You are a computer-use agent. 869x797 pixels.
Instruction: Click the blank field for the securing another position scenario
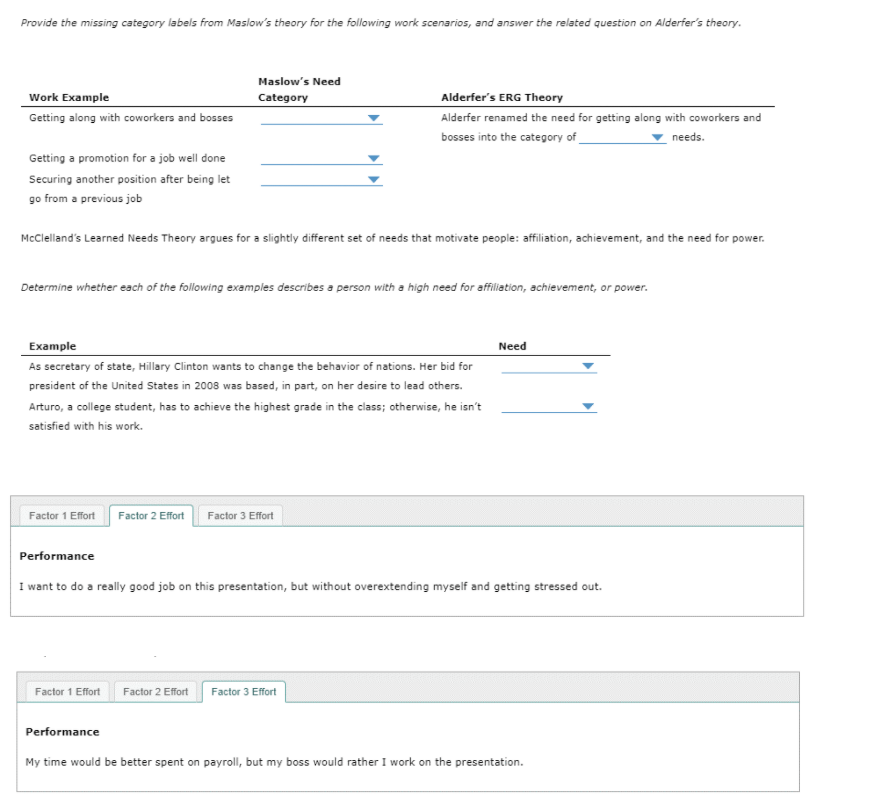(320, 177)
